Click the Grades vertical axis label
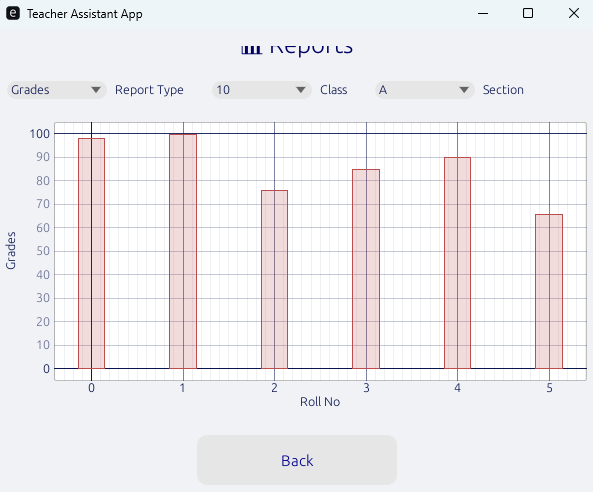 (11, 250)
